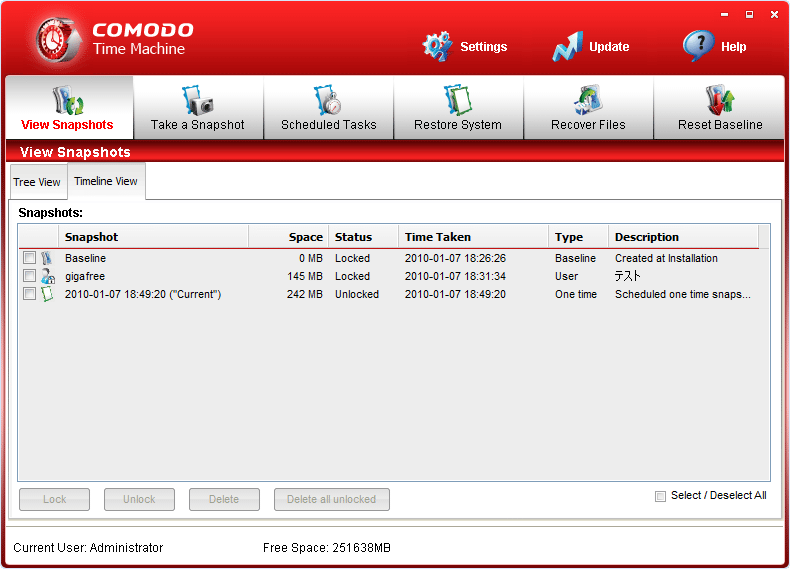Toggle Select / Deselect All checkbox

pyautogui.click(x=660, y=496)
